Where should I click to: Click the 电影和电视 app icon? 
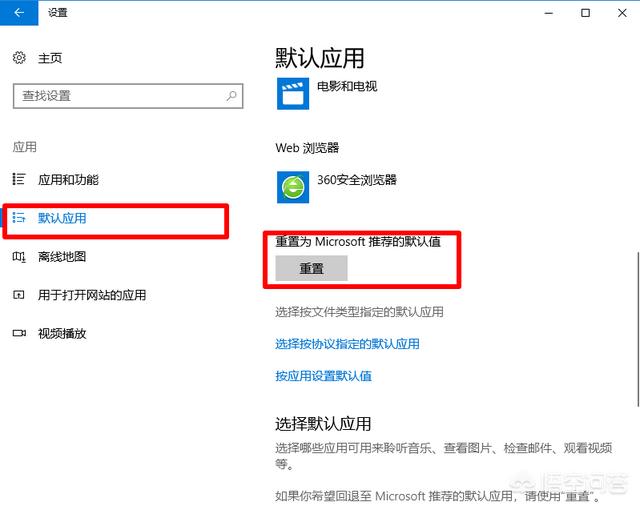292,93
